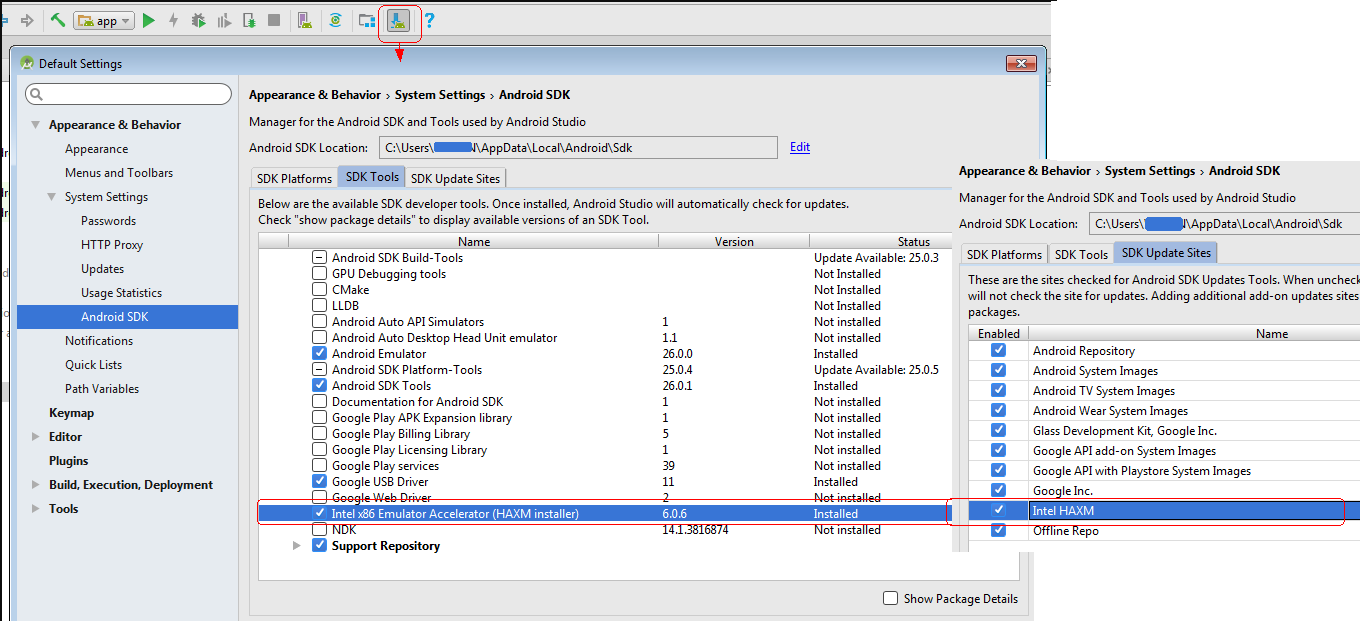Toggle GPU Debugging tools checkbox

point(319,274)
